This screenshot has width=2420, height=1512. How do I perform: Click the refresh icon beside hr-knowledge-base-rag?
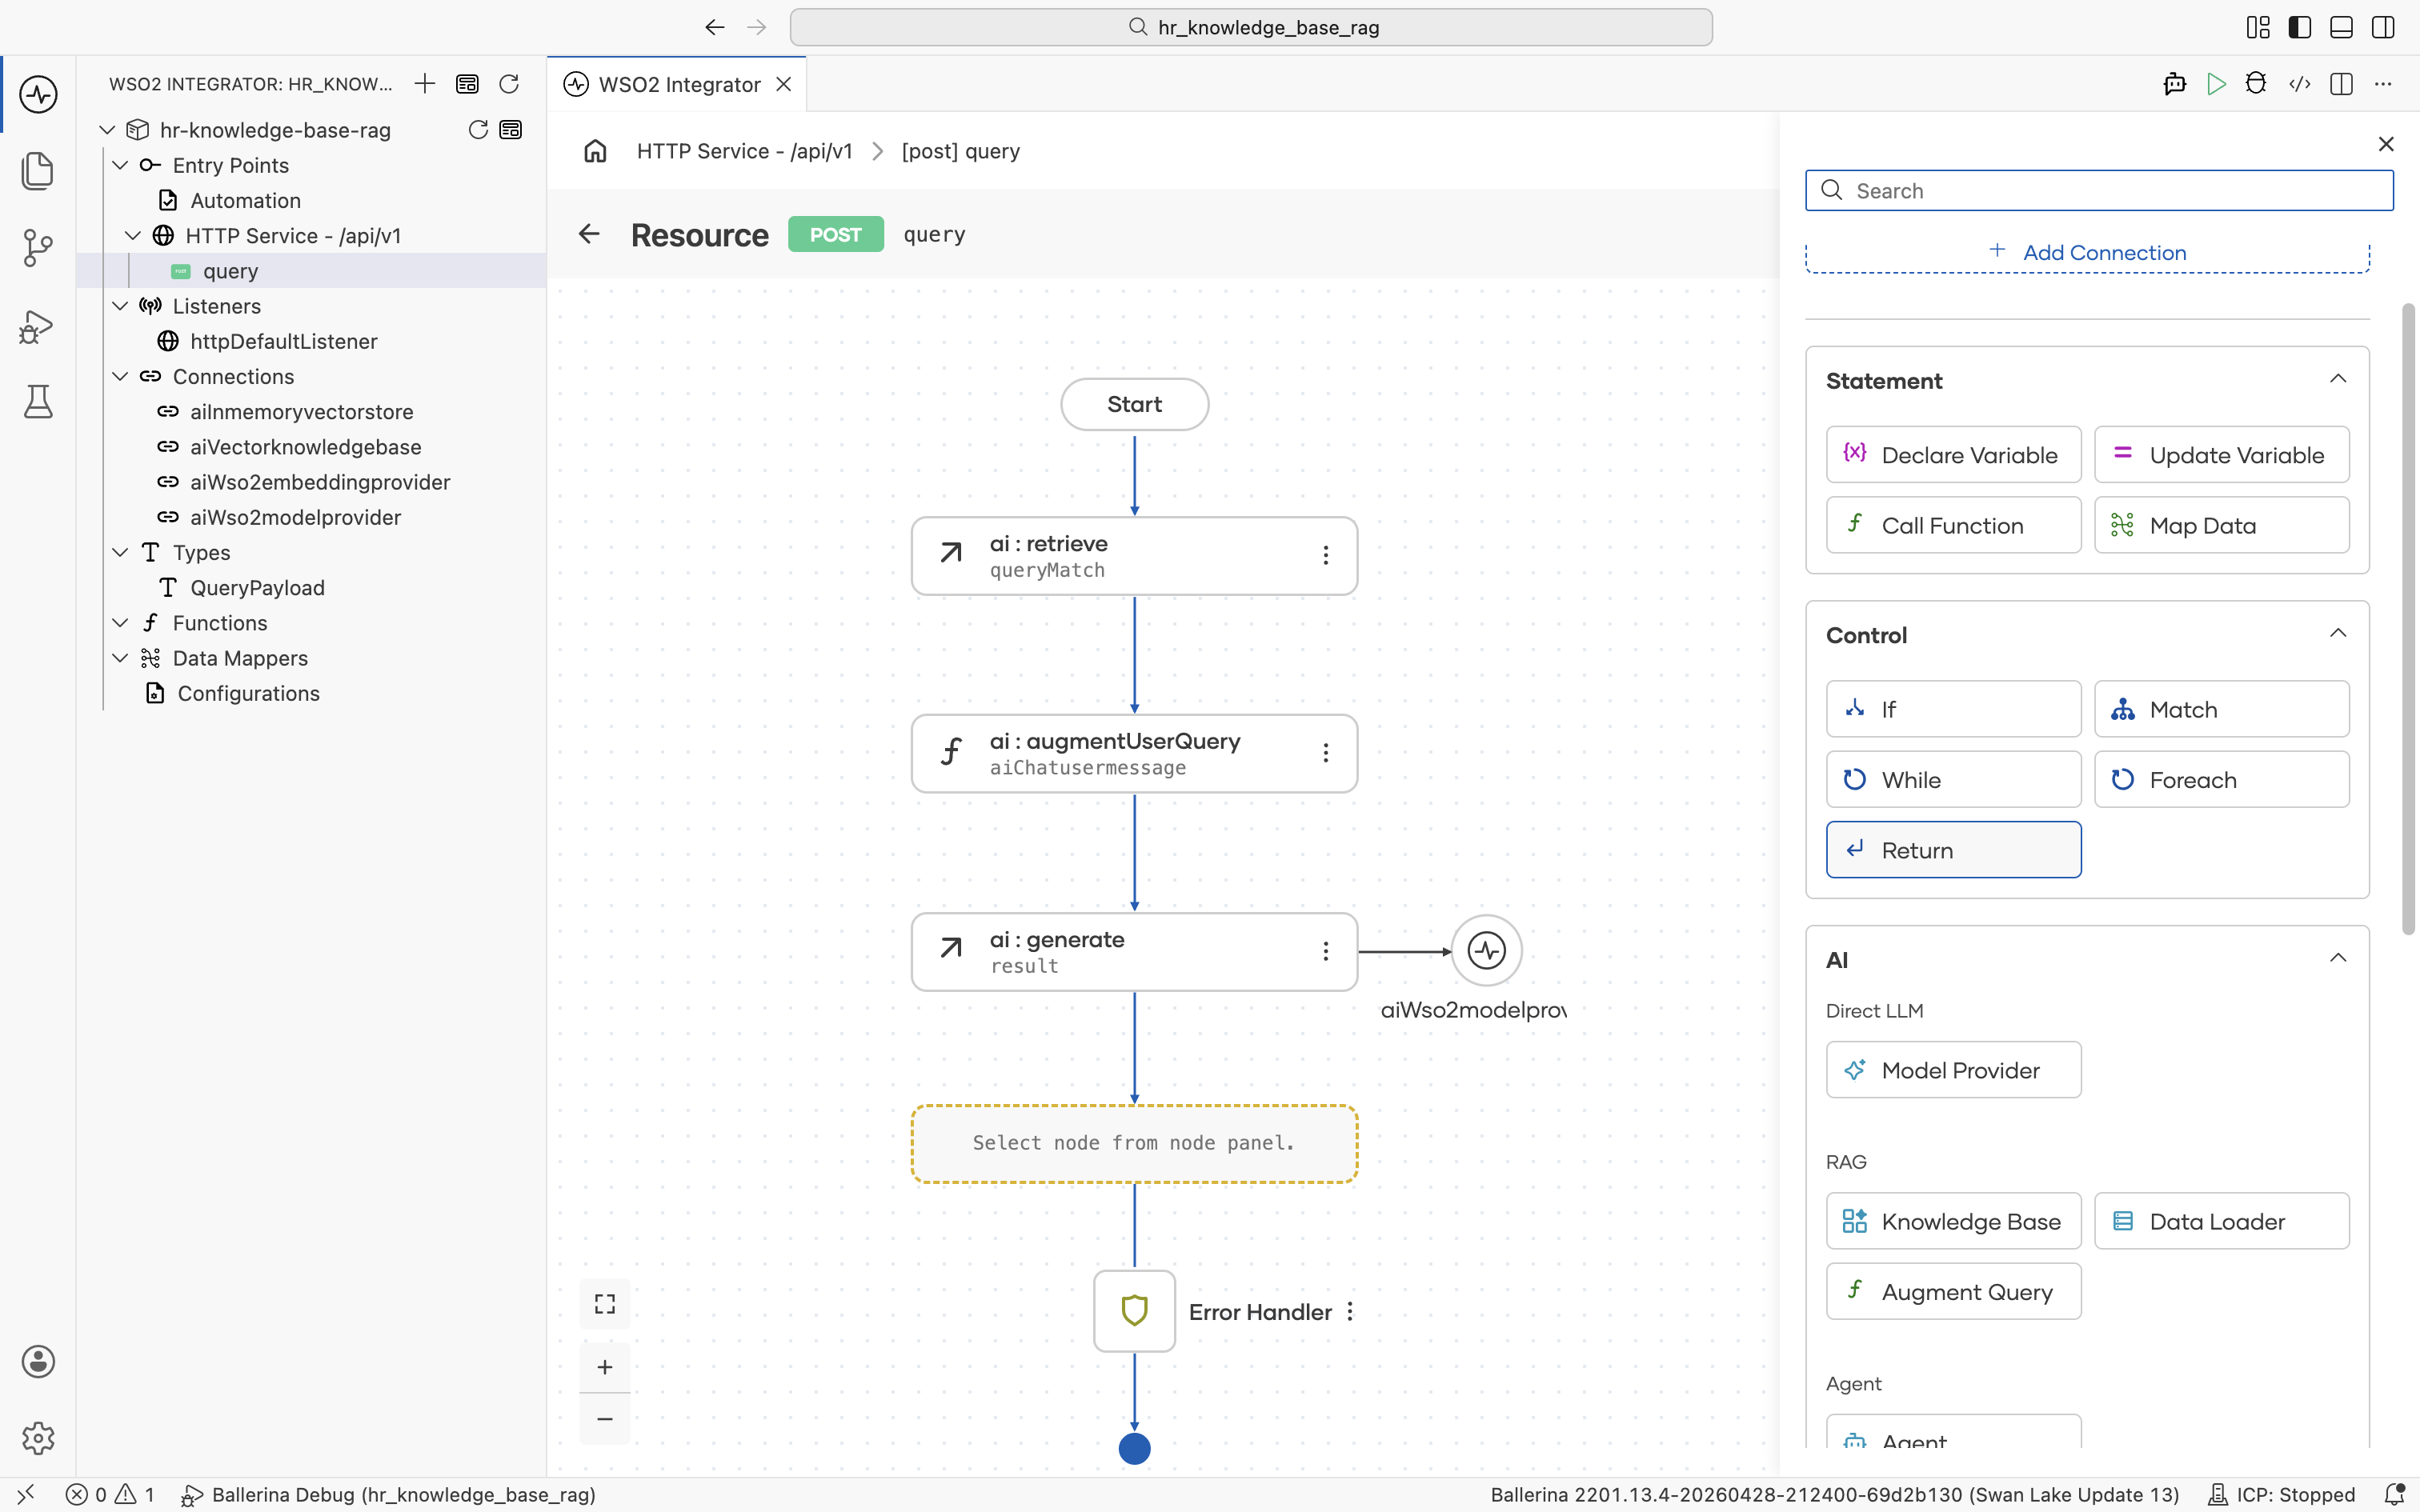(x=478, y=130)
